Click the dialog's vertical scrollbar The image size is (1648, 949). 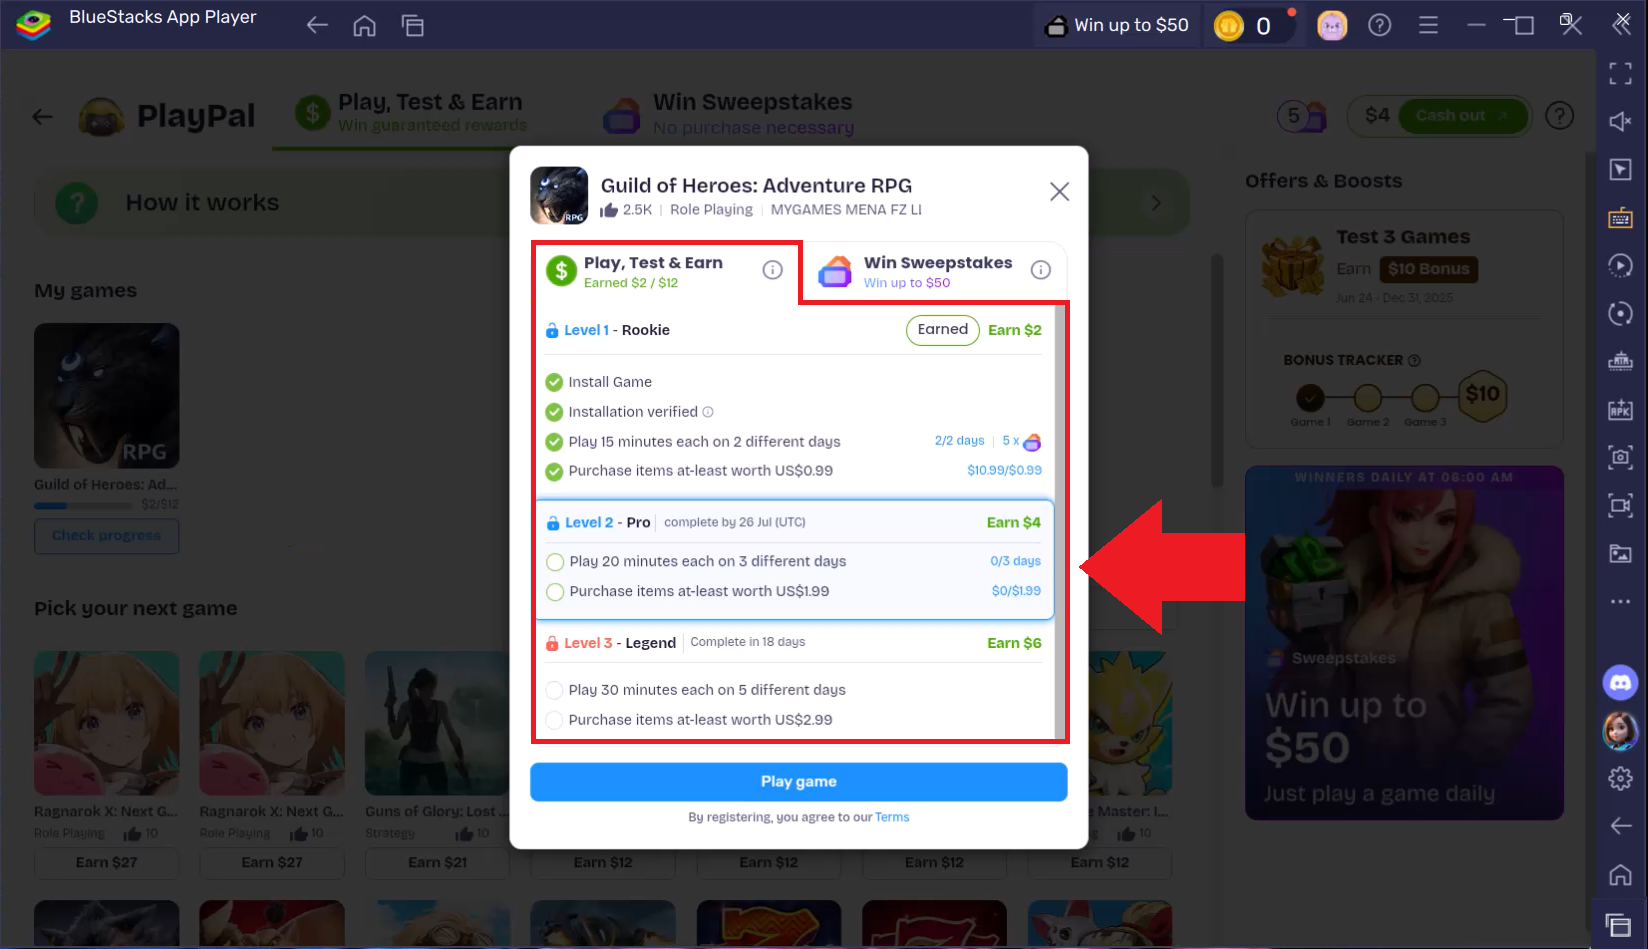click(x=1059, y=522)
